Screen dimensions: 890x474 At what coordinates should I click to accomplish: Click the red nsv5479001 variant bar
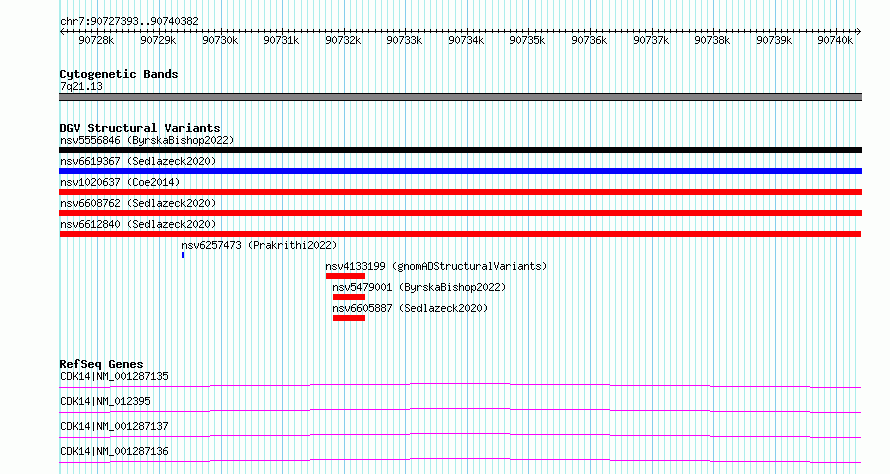[349, 297]
